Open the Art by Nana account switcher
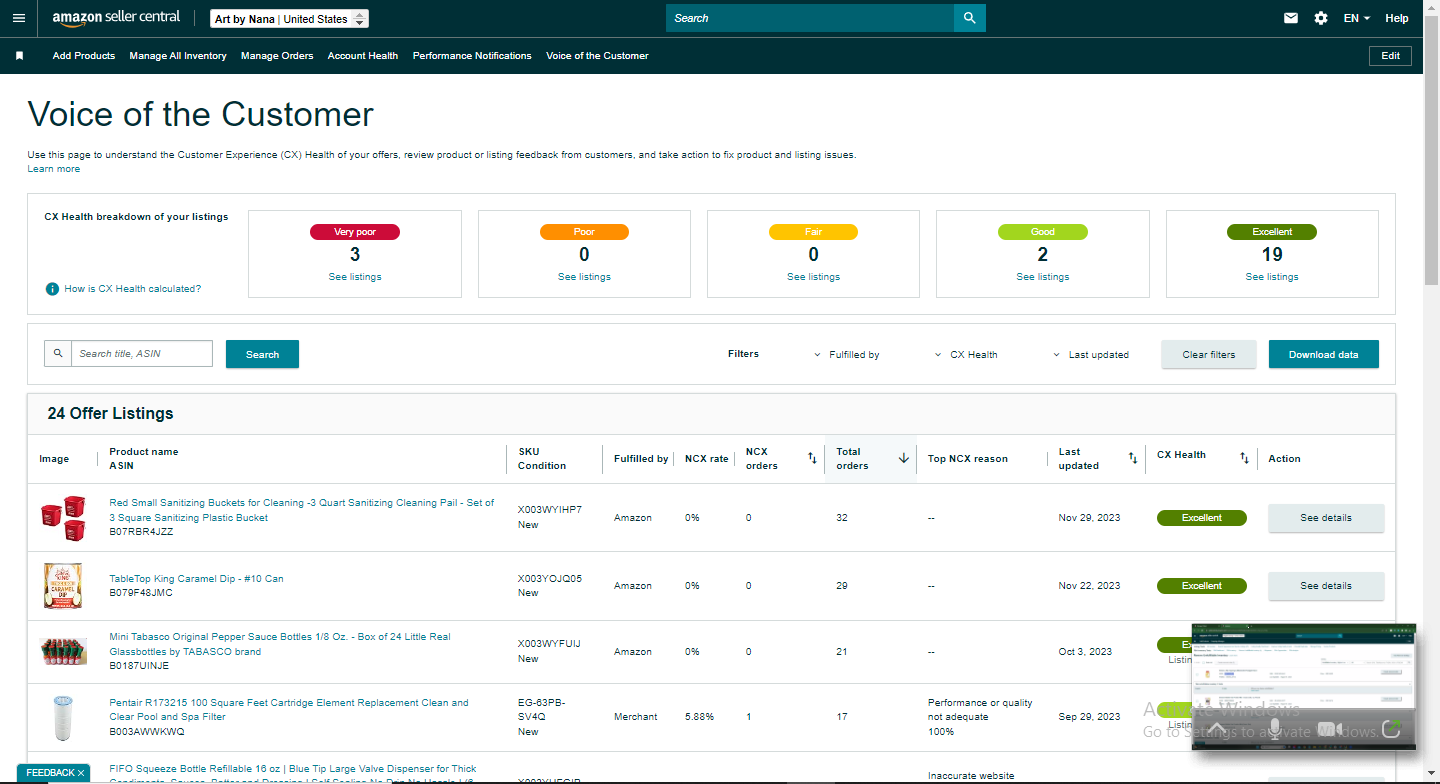This screenshot has width=1440, height=784. [290, 19]
